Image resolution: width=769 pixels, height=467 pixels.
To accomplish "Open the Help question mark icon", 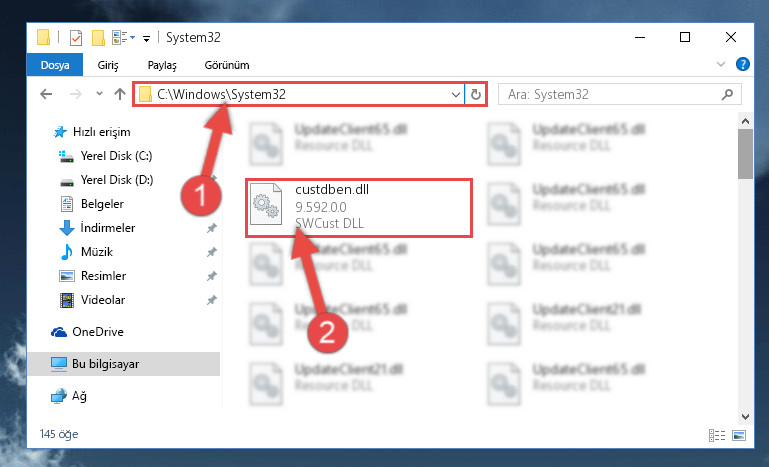I will click(743, 64).
